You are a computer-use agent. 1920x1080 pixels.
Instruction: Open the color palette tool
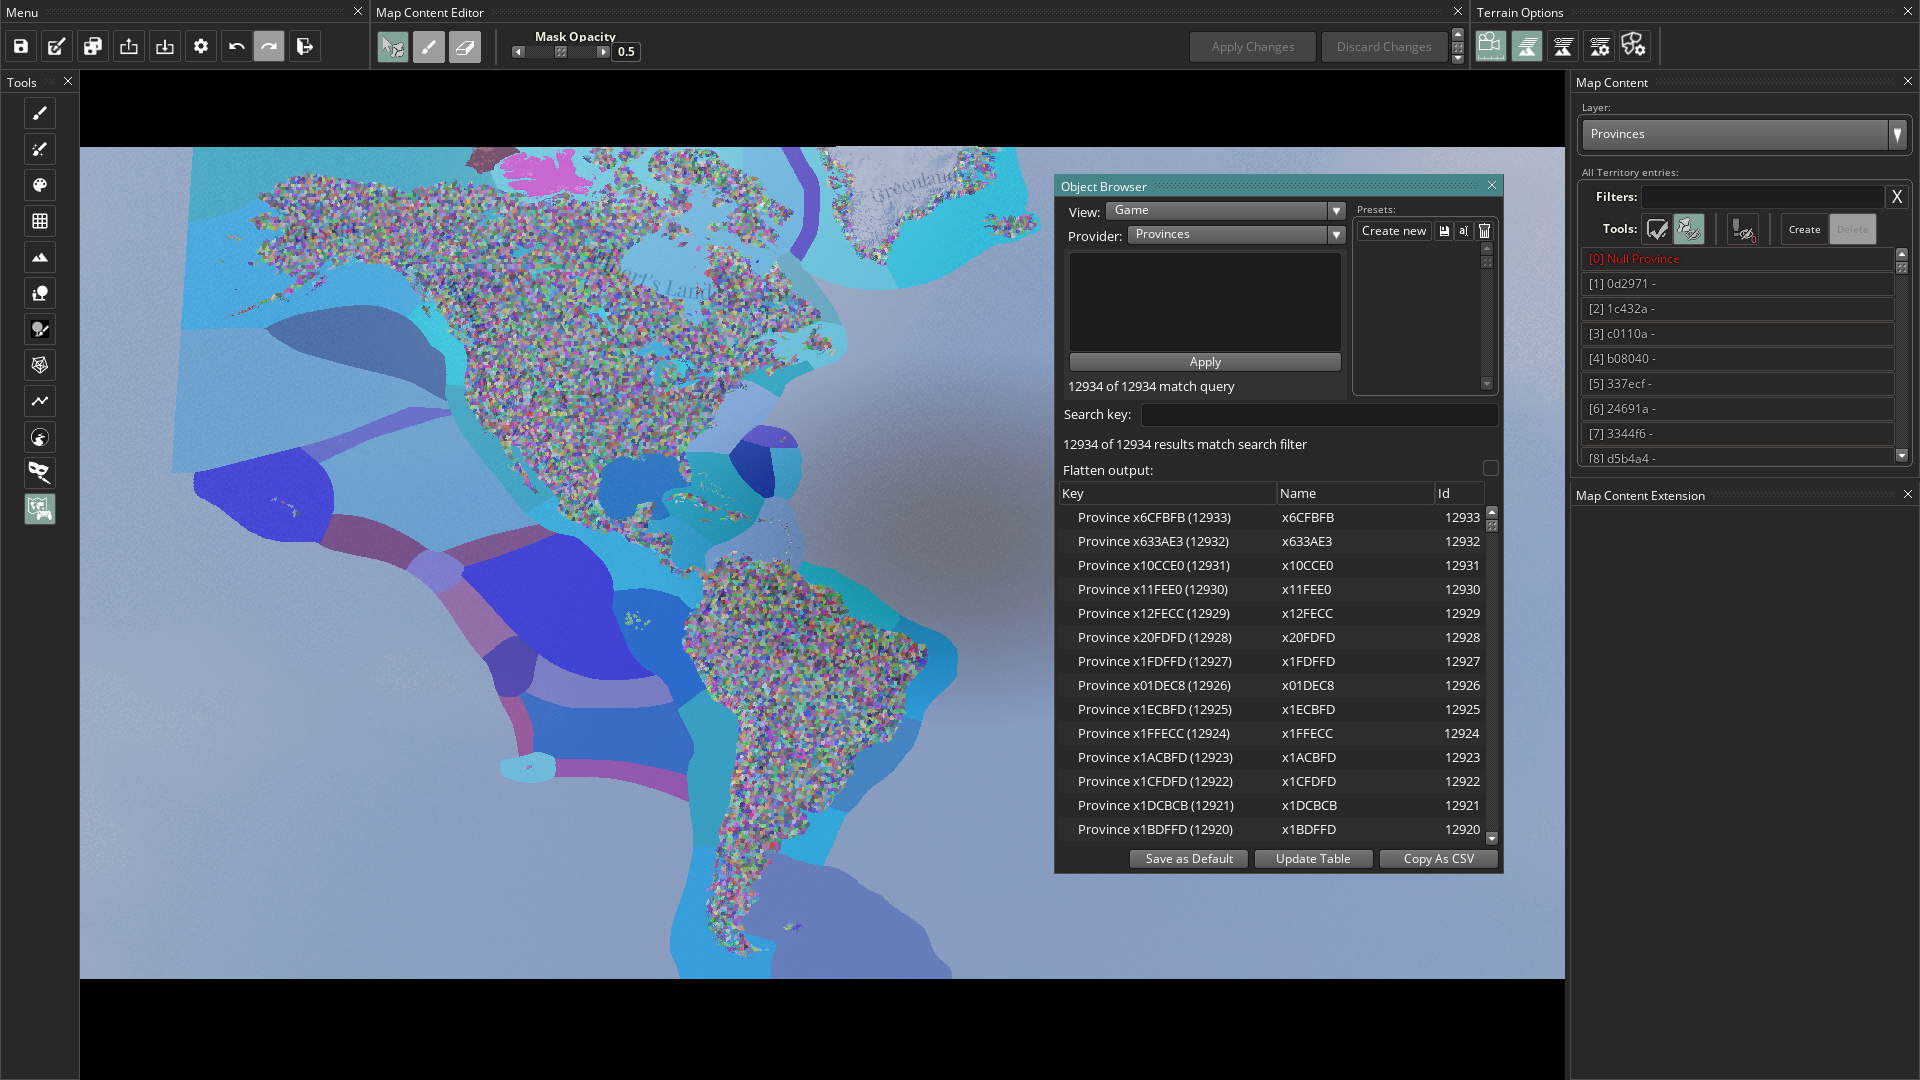click(40, 185)
